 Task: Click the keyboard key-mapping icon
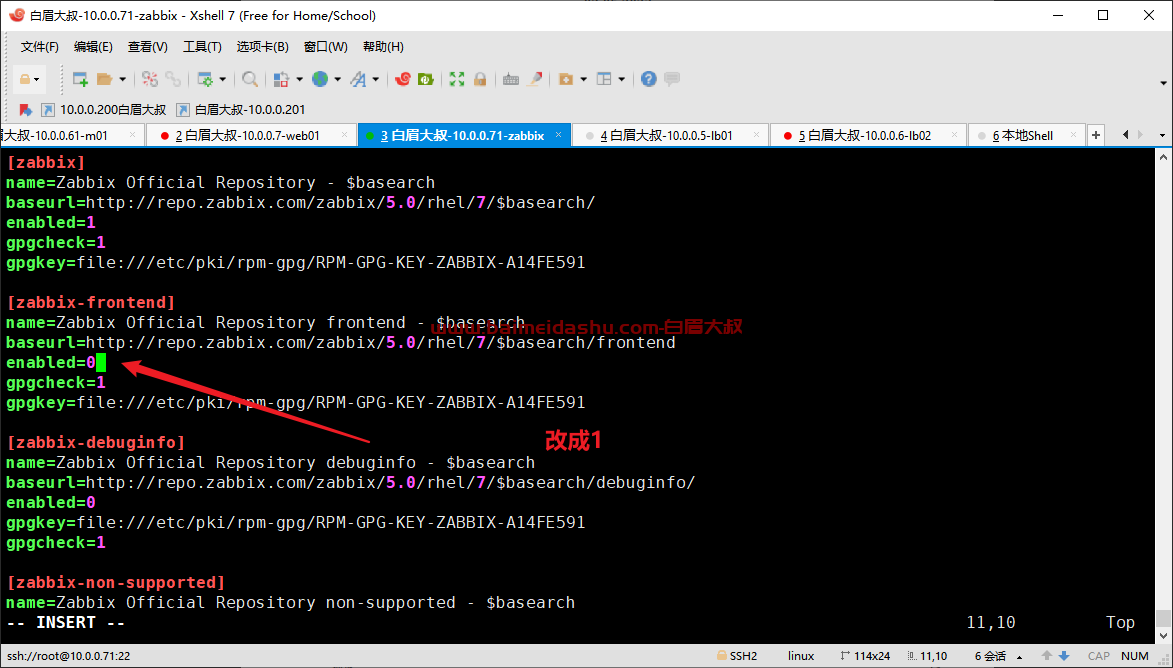coord(511,79)
